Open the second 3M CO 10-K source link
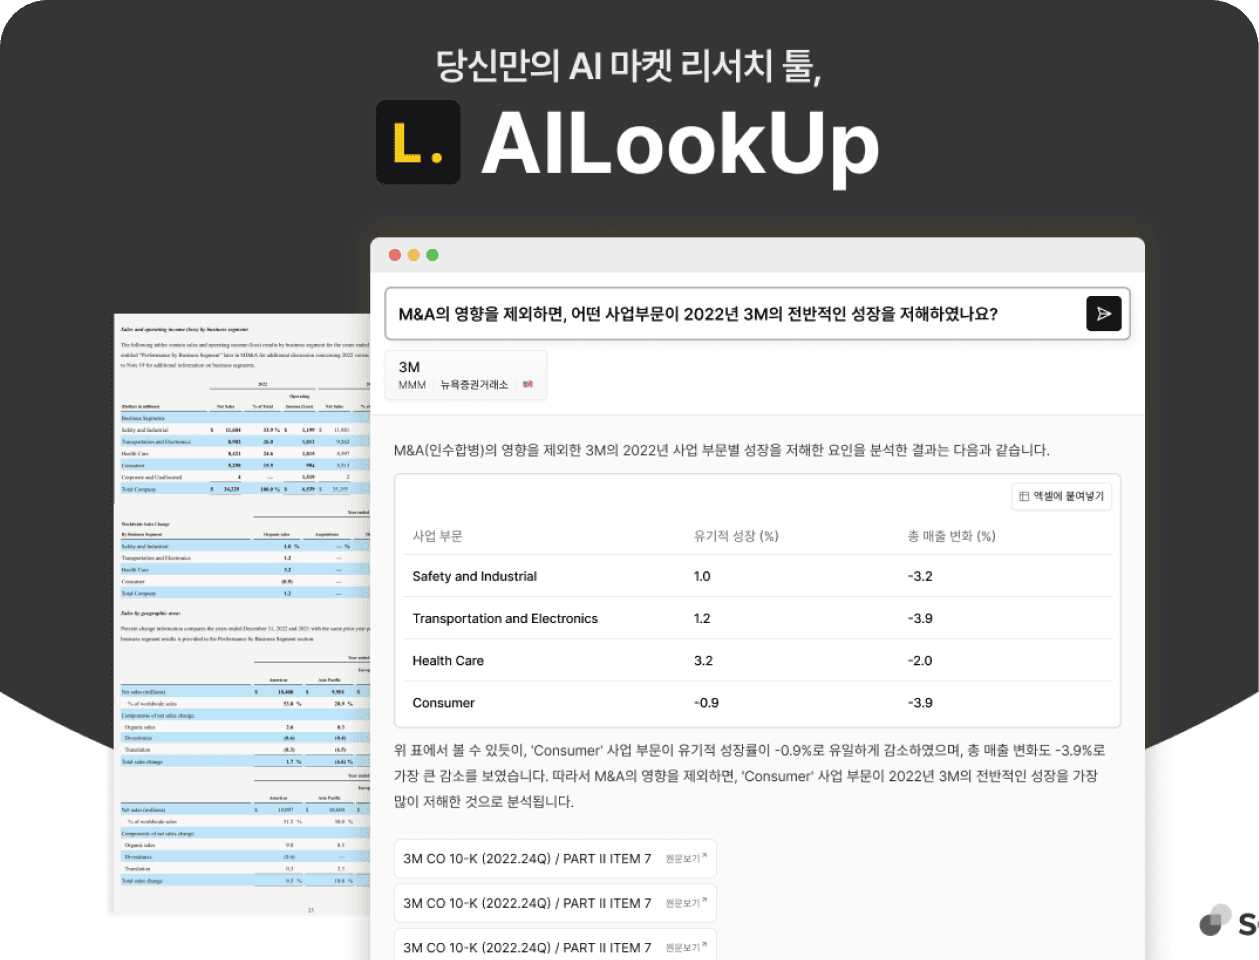The width and height of the screenshot is (1259, 960). (x=555, y=903)
